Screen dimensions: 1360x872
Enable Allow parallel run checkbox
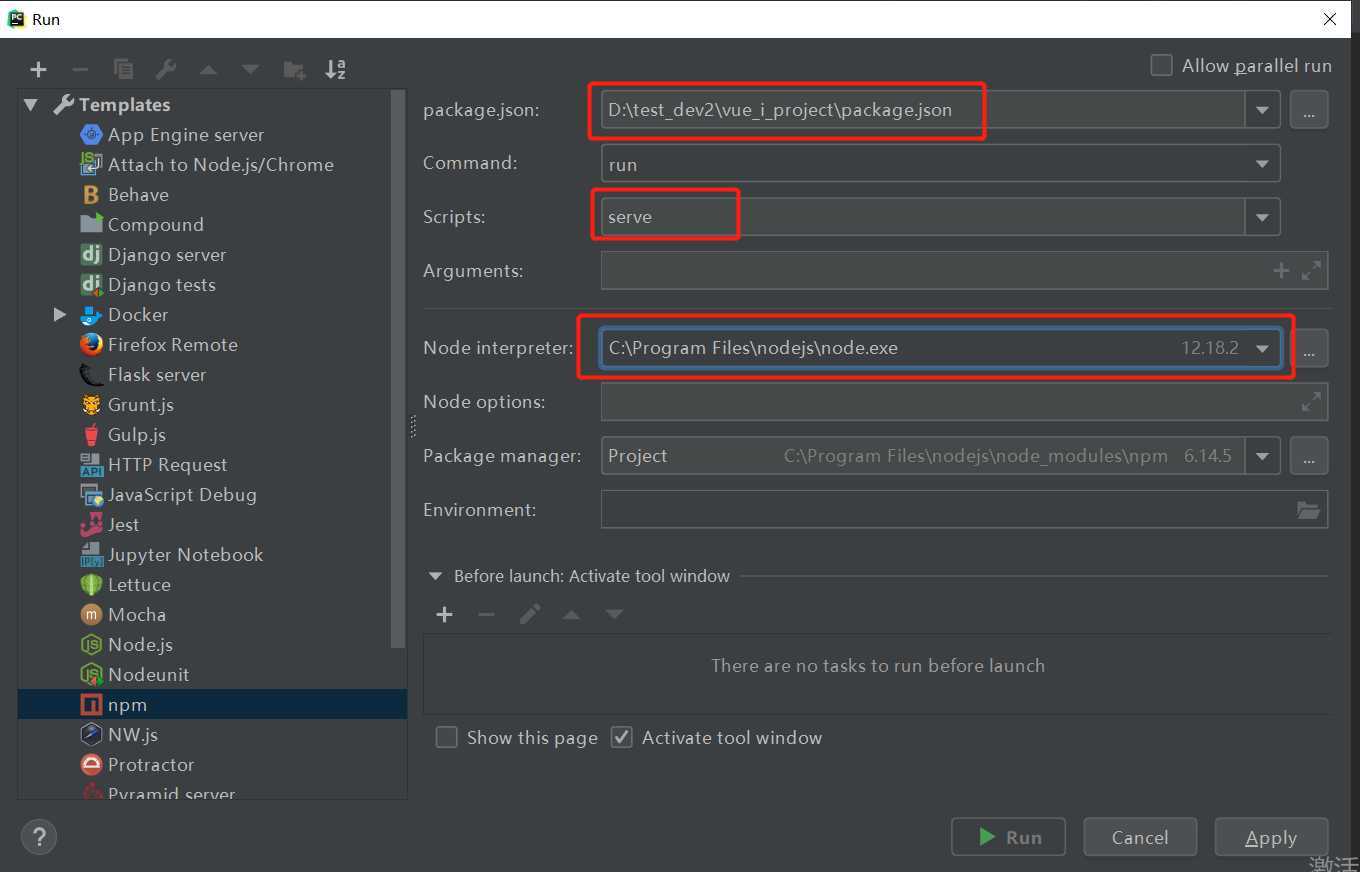[x=1161, y=66]
